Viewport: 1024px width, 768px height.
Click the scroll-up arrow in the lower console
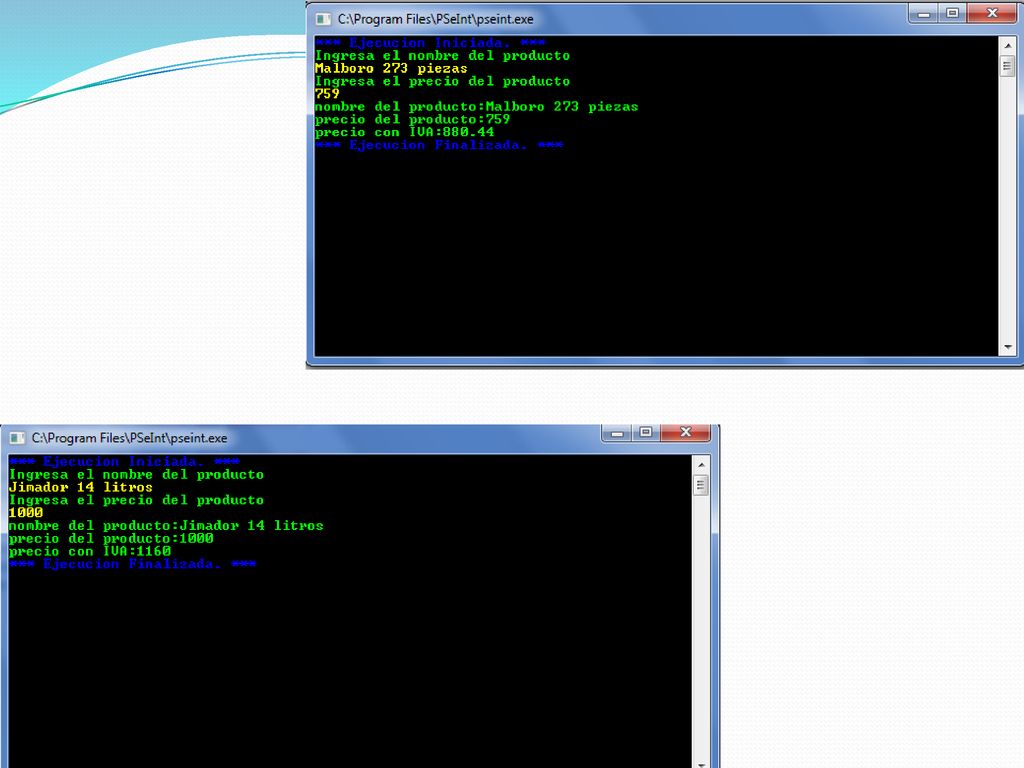pyautogui.click(x=701, y=465)
